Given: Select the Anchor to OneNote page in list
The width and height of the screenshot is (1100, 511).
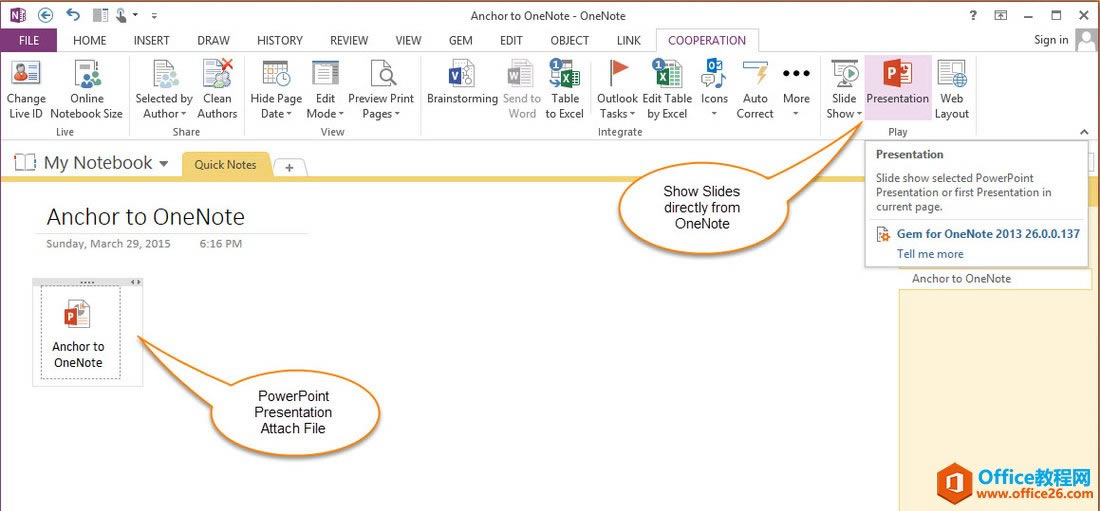Looking at the screenshot, I should [x=995, y=279].
